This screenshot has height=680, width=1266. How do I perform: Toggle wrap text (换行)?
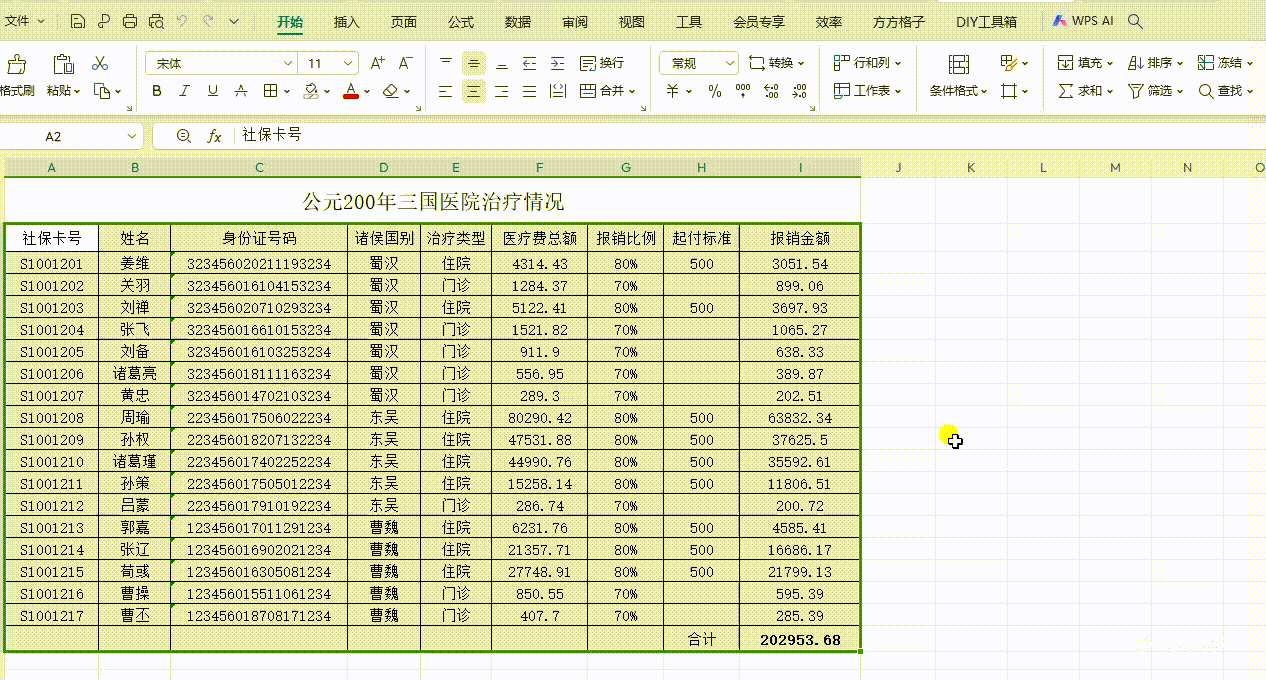pyautogui.click(x=601, y=63)
